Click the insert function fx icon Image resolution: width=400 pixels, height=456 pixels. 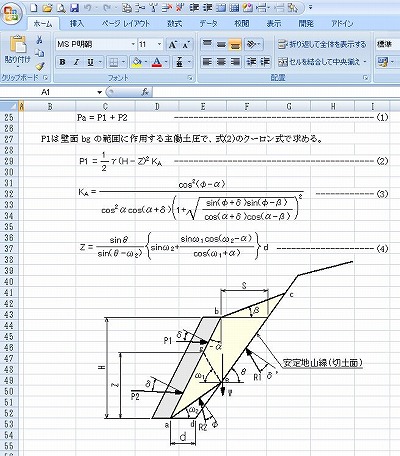click(x=145, y=92)
